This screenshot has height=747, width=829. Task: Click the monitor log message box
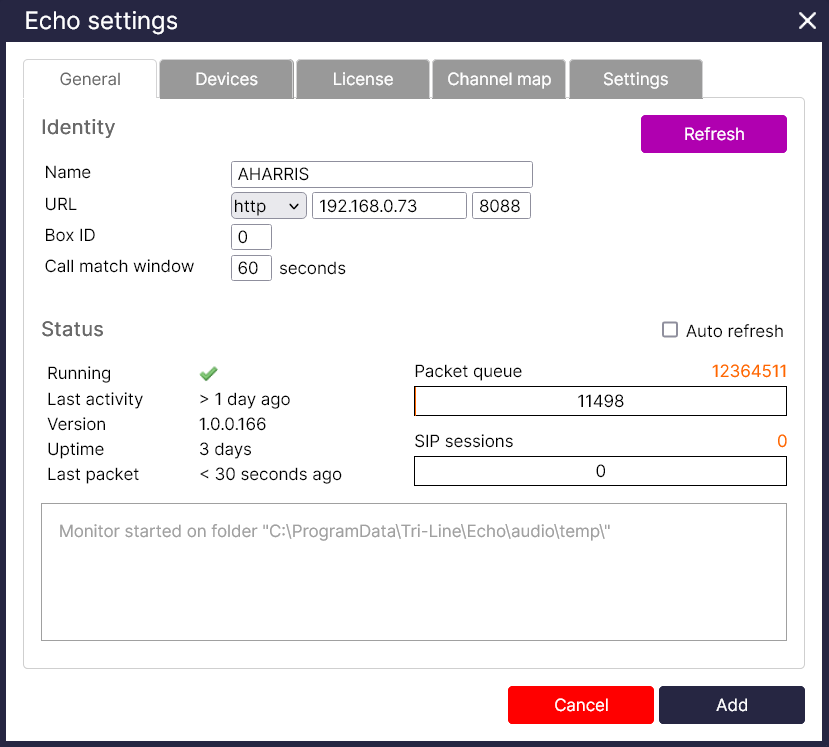point(413,571)
